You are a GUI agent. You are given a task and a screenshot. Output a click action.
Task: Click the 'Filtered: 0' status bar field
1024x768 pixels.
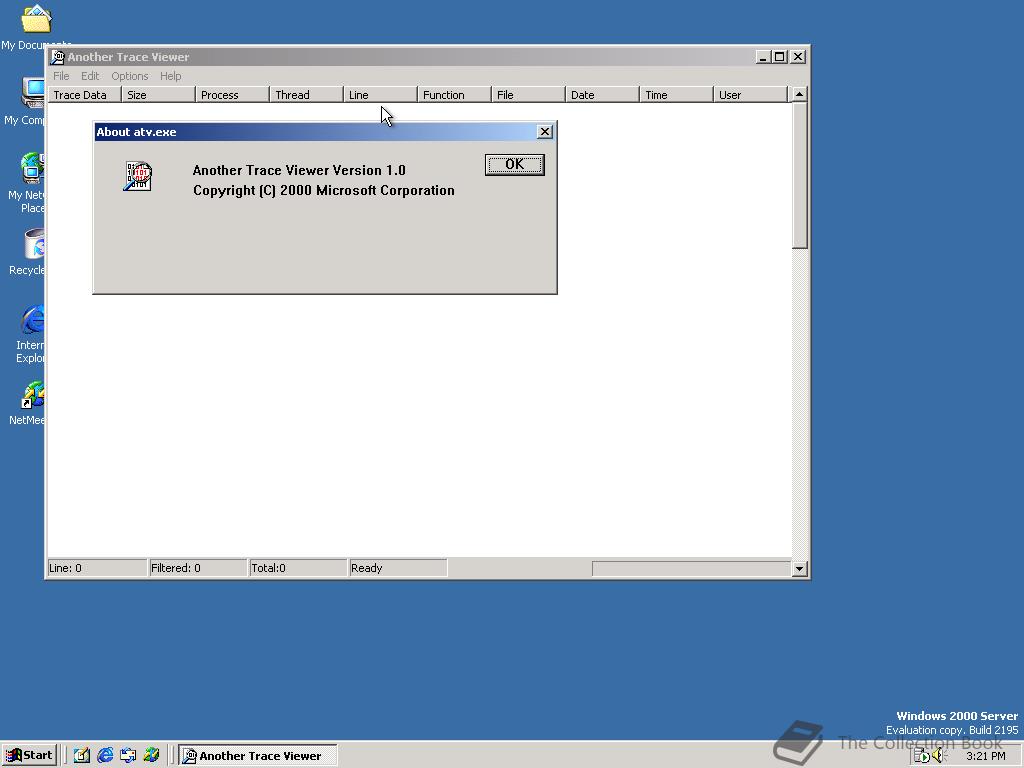point(198,568)
